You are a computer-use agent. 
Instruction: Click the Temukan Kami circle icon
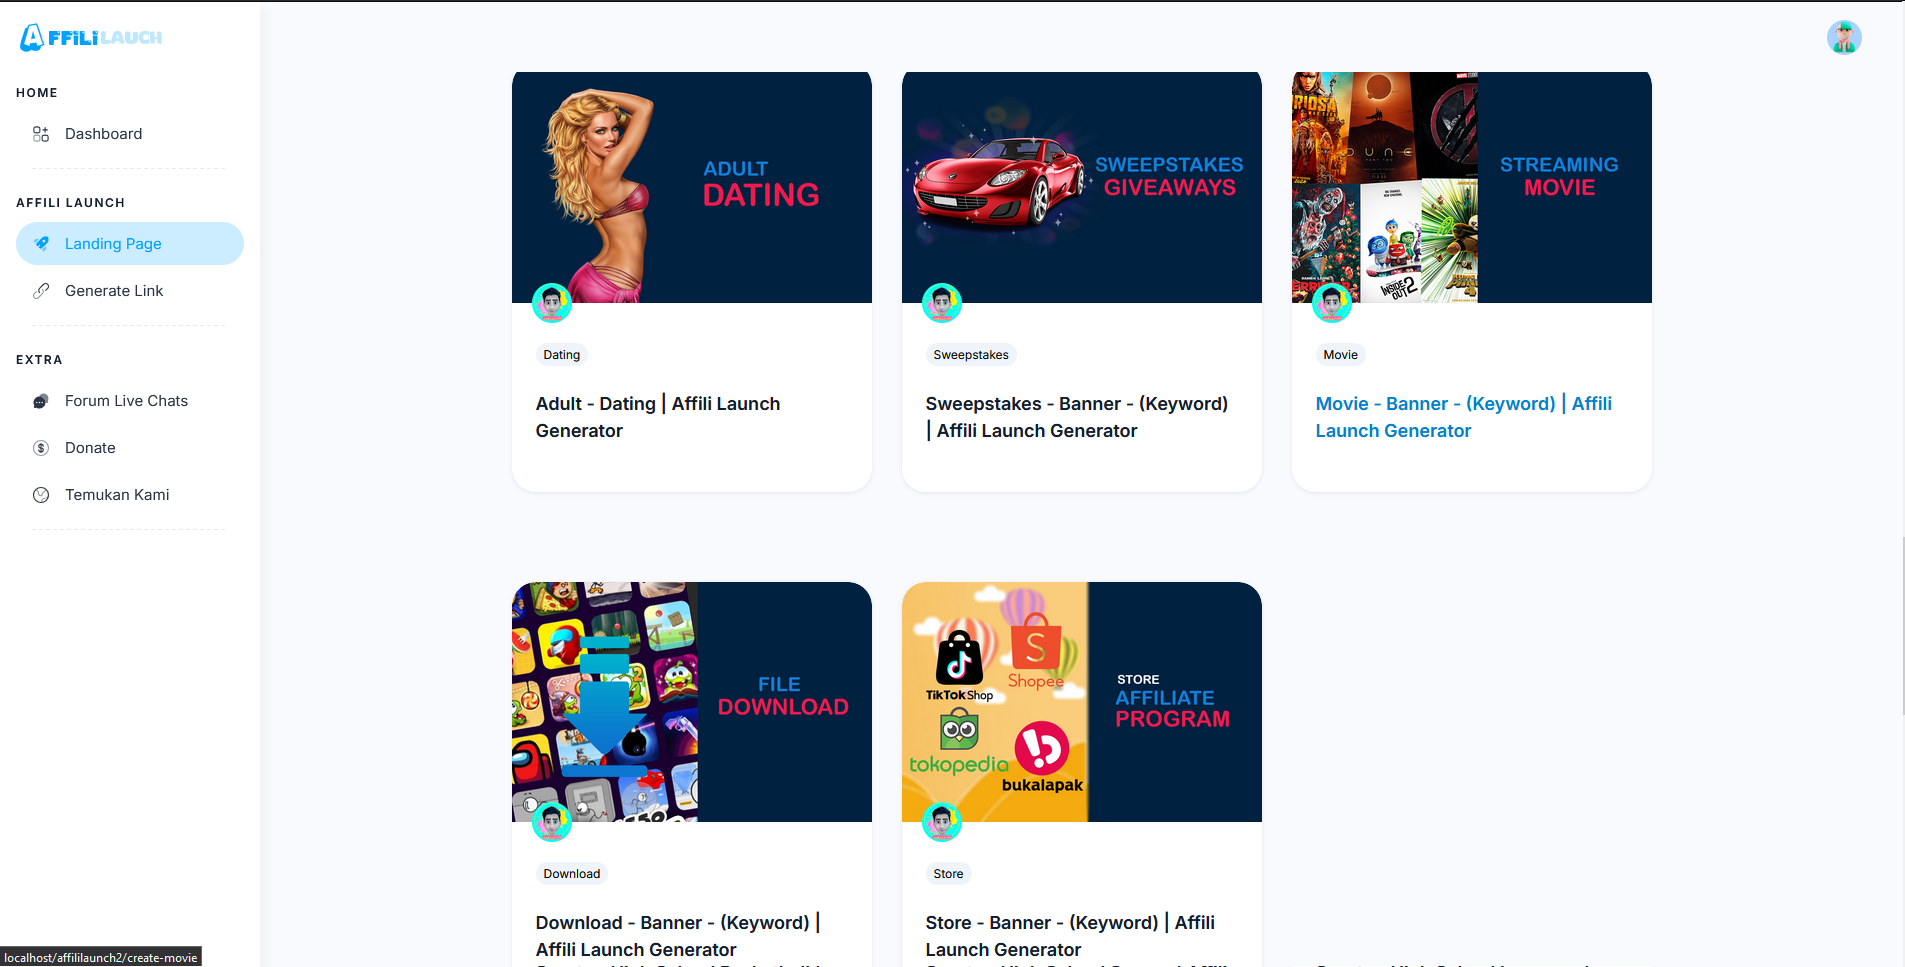point(41,495)
